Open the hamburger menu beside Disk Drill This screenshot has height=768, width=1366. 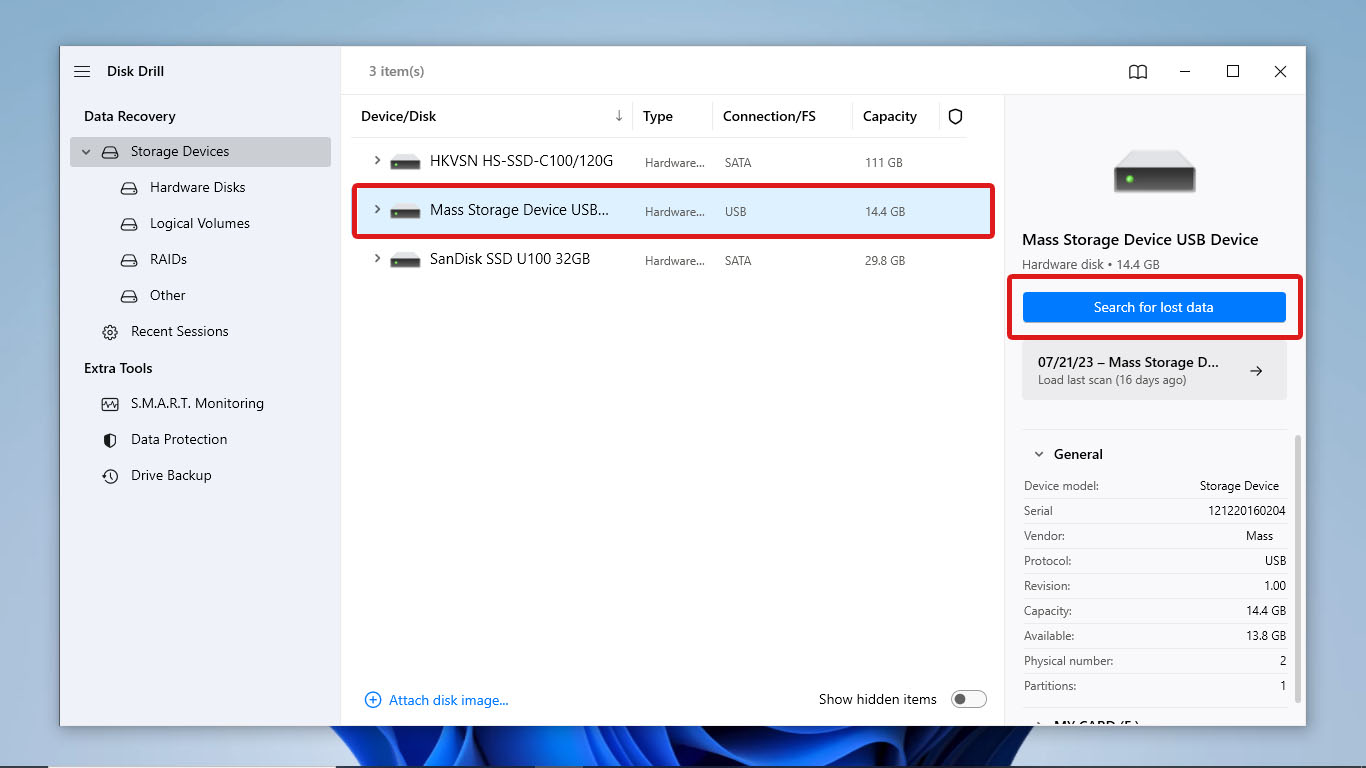coord(81,71)
